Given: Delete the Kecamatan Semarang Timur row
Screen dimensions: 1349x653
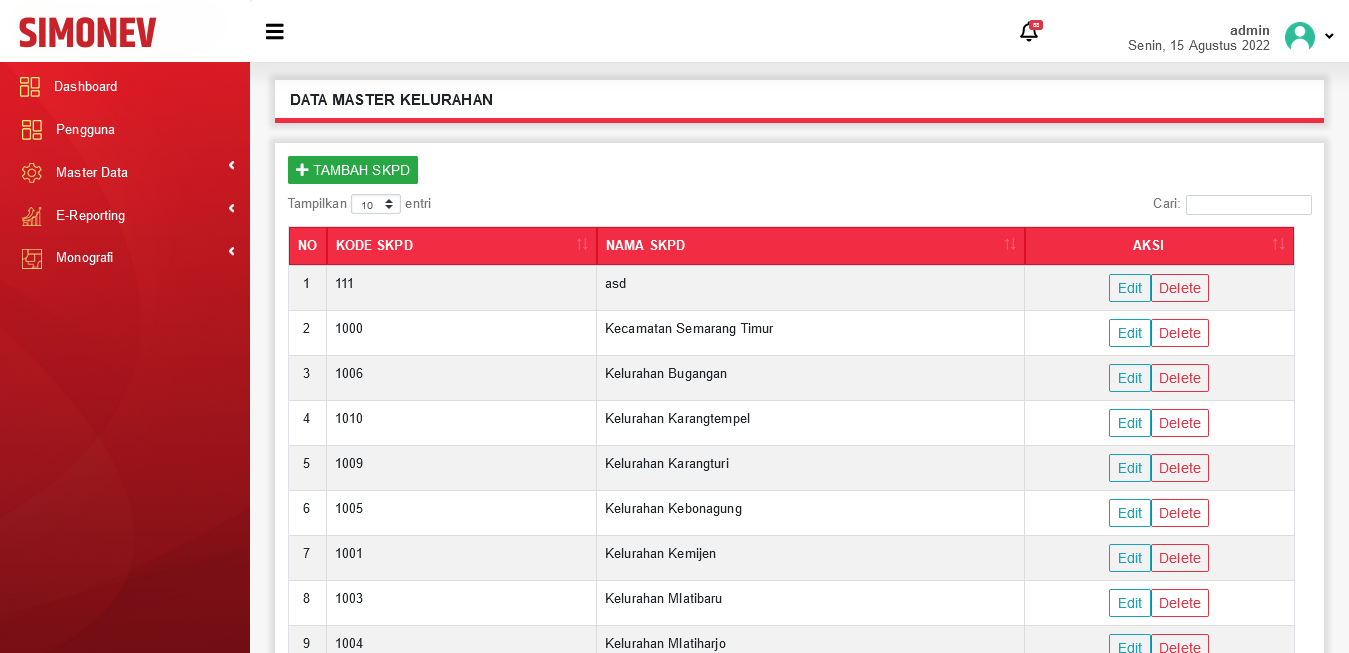Looking at the screenshot, I should pos(1179,333).
